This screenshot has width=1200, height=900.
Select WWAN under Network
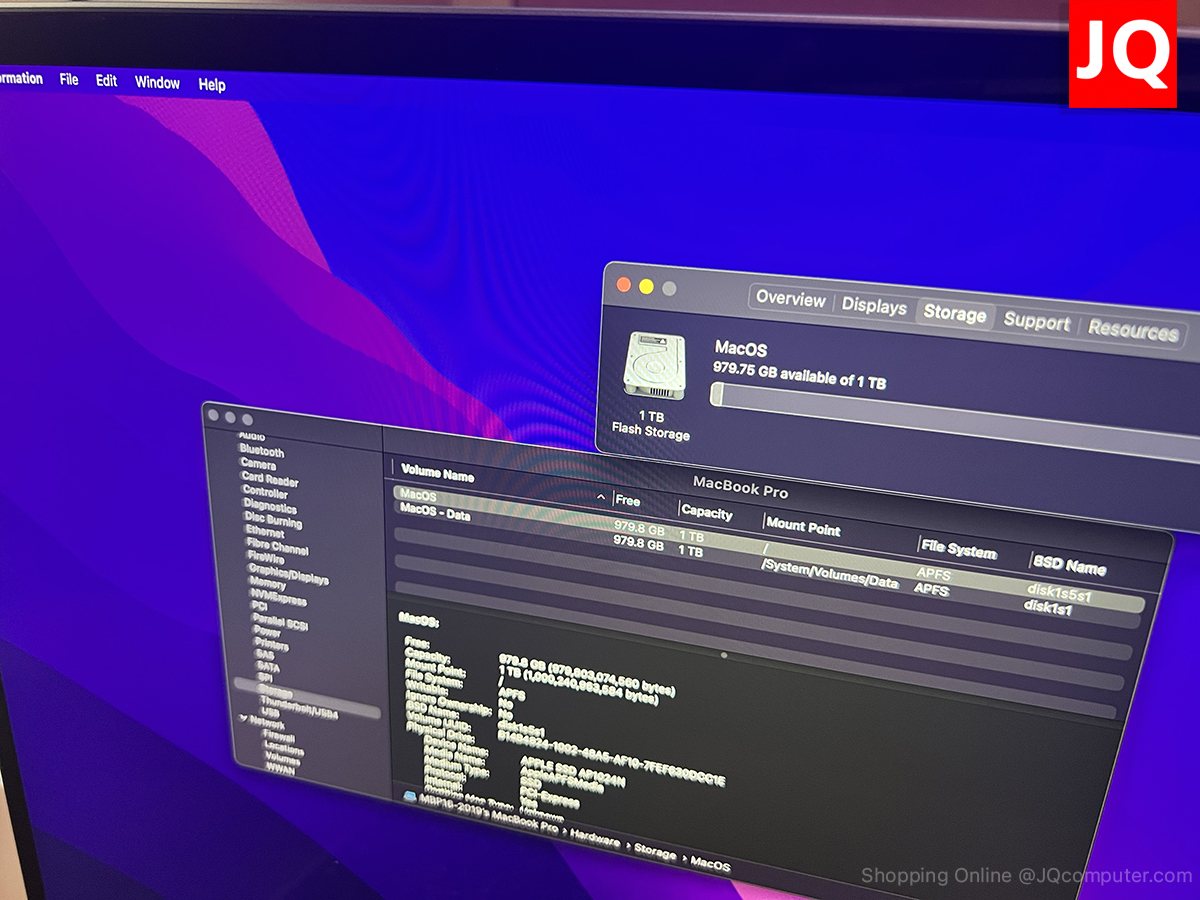click(x=280, y=771)
